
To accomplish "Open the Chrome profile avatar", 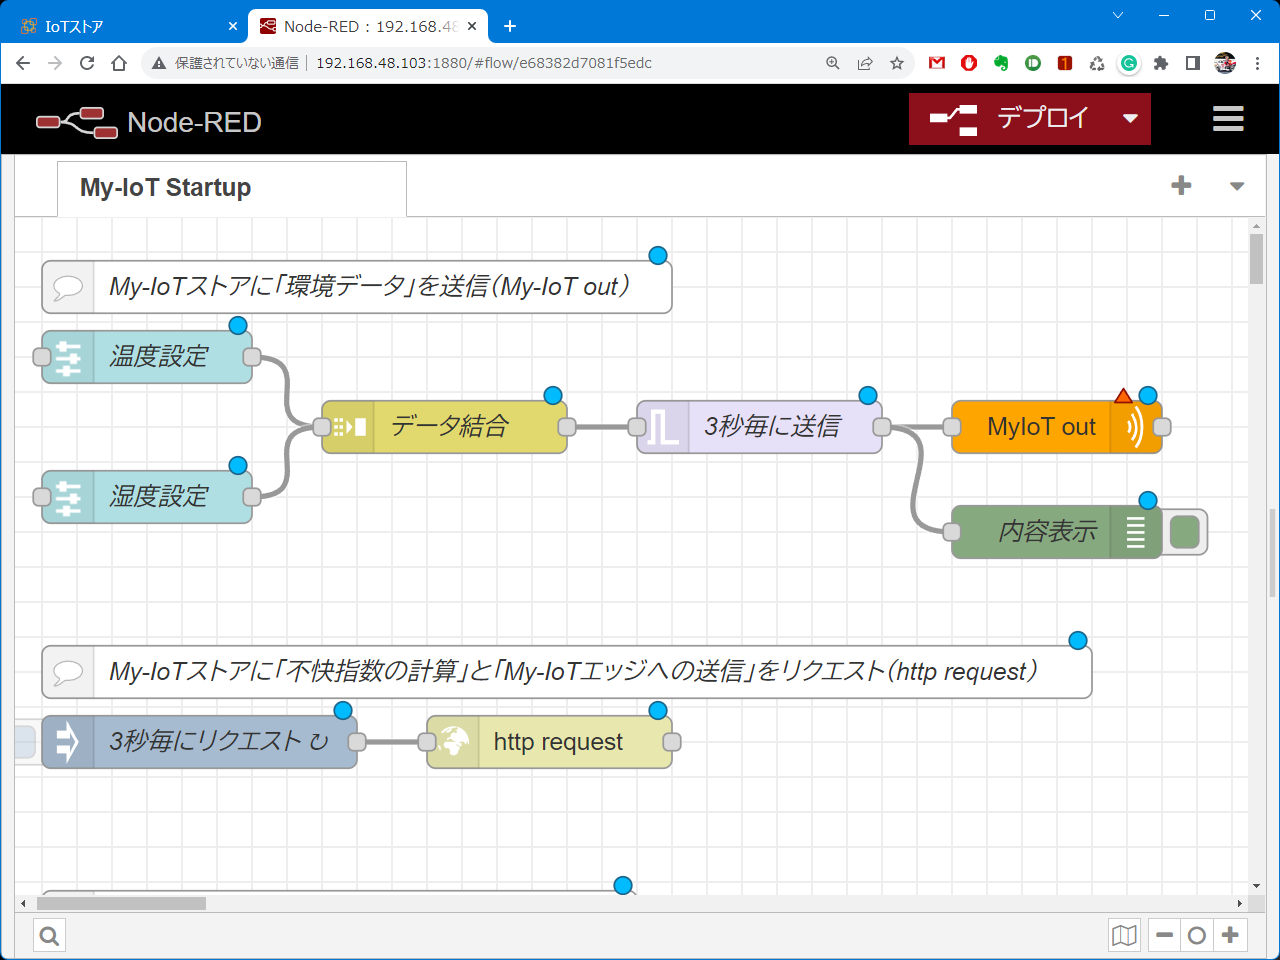I will [x=1225, y=63].
